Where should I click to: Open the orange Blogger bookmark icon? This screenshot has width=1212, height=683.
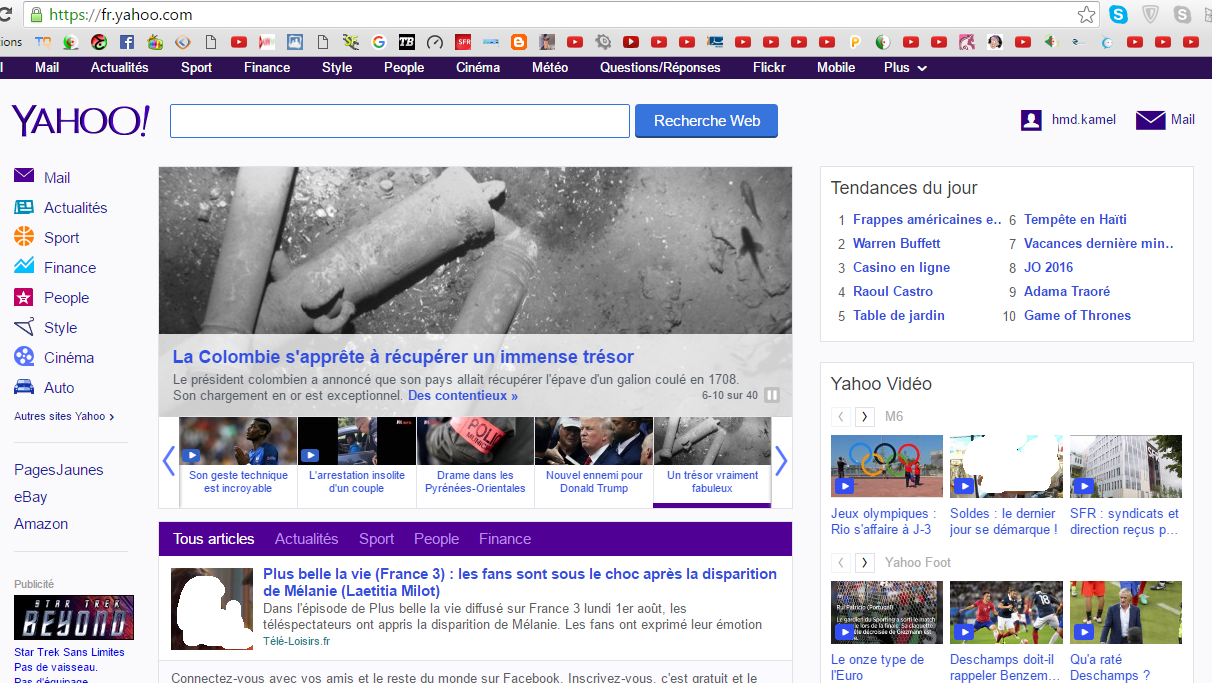518,42
